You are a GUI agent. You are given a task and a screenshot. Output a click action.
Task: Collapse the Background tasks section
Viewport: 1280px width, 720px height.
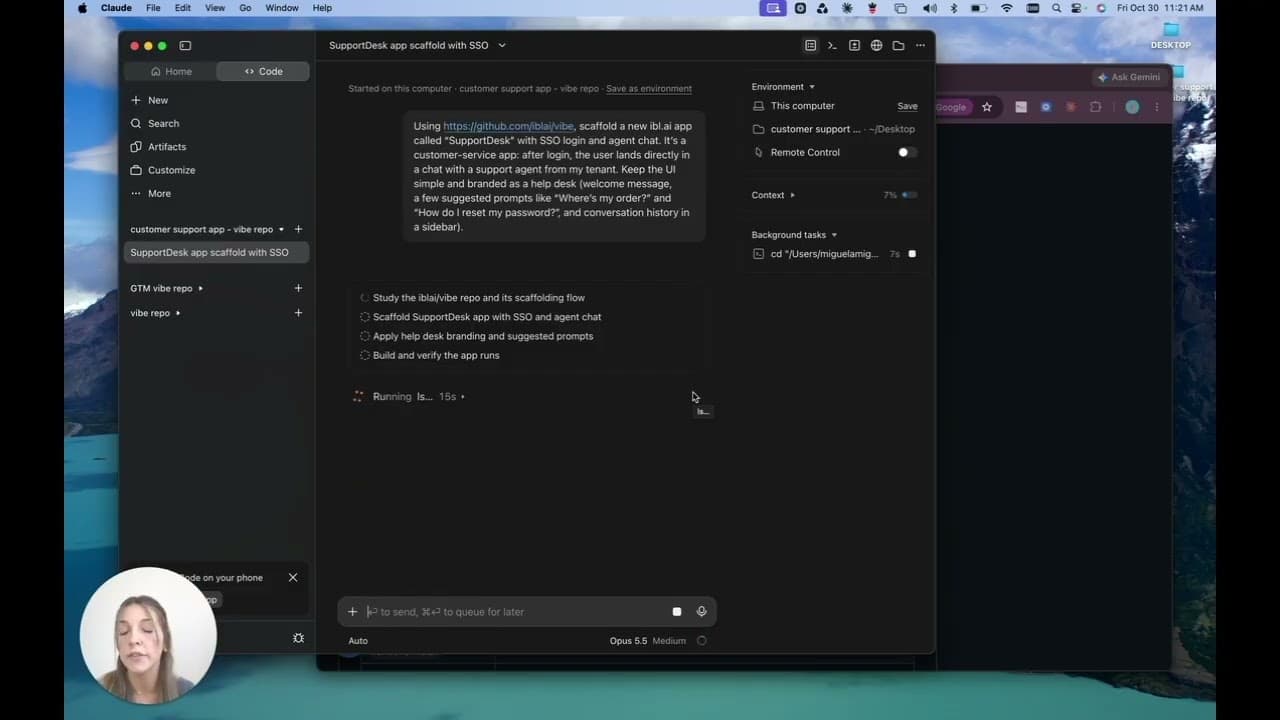click(x=834, y=235)
